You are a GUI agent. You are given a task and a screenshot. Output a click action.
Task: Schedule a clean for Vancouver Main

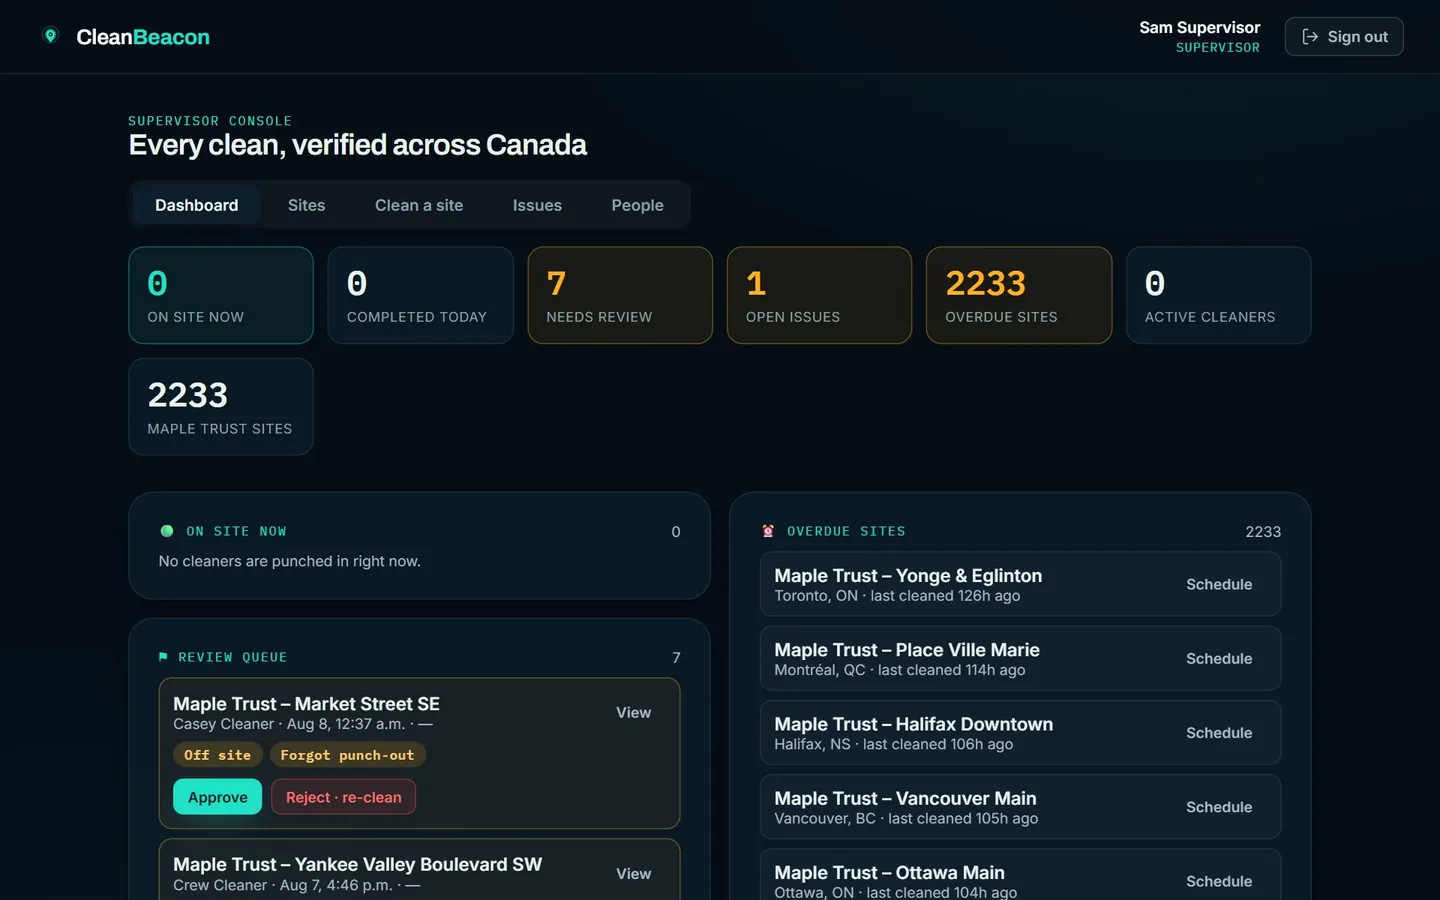(1219, 807)
